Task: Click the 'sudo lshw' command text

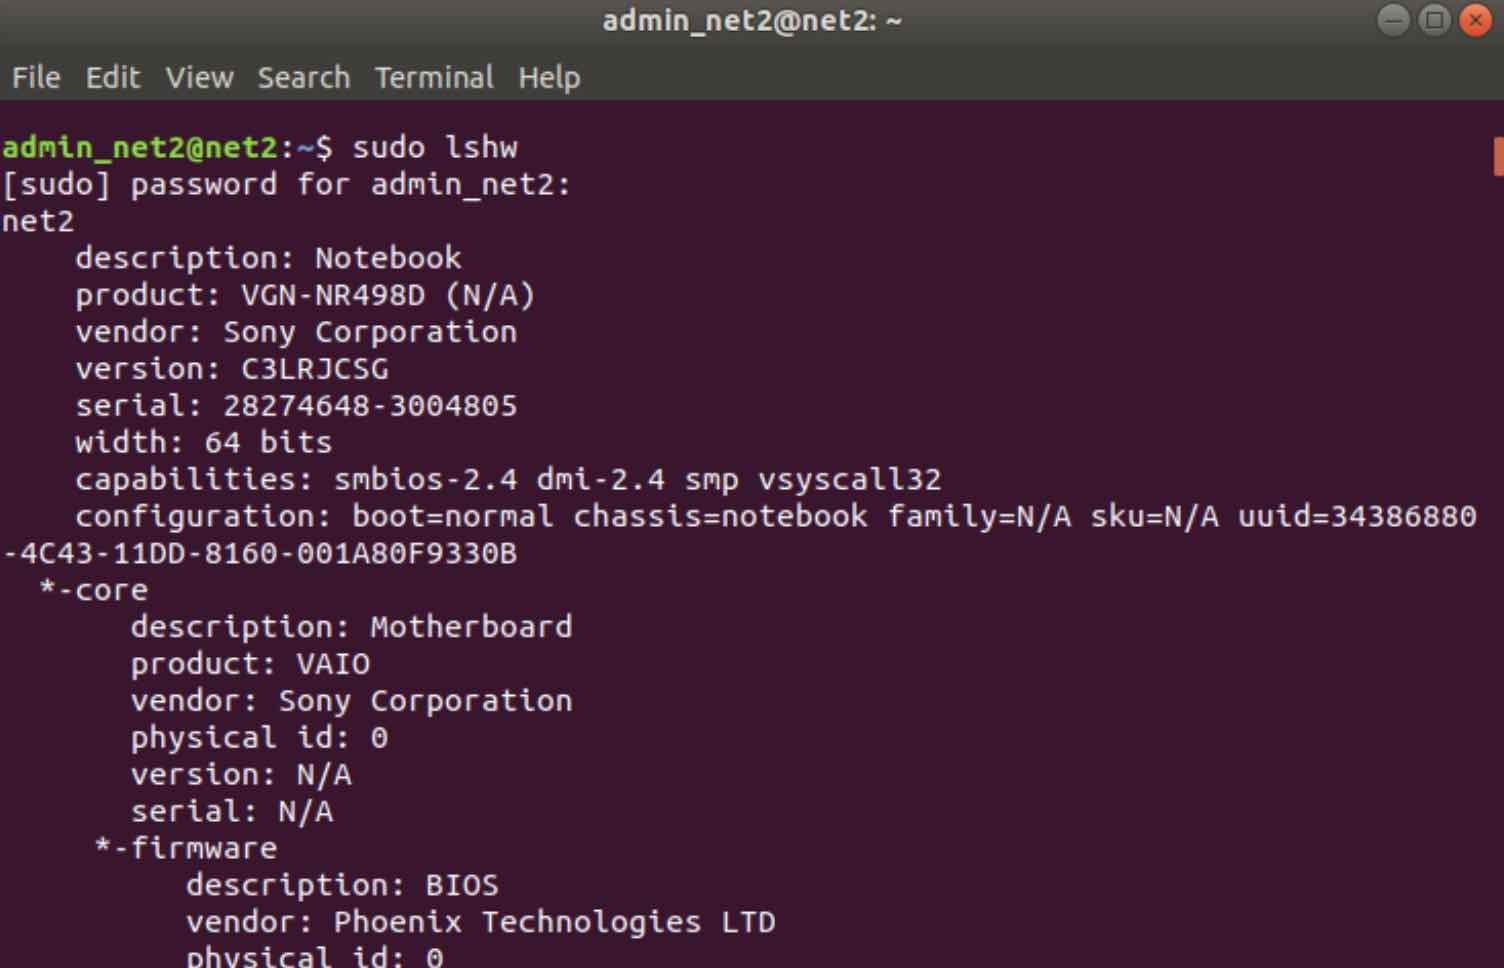Action: pos(435,147)
